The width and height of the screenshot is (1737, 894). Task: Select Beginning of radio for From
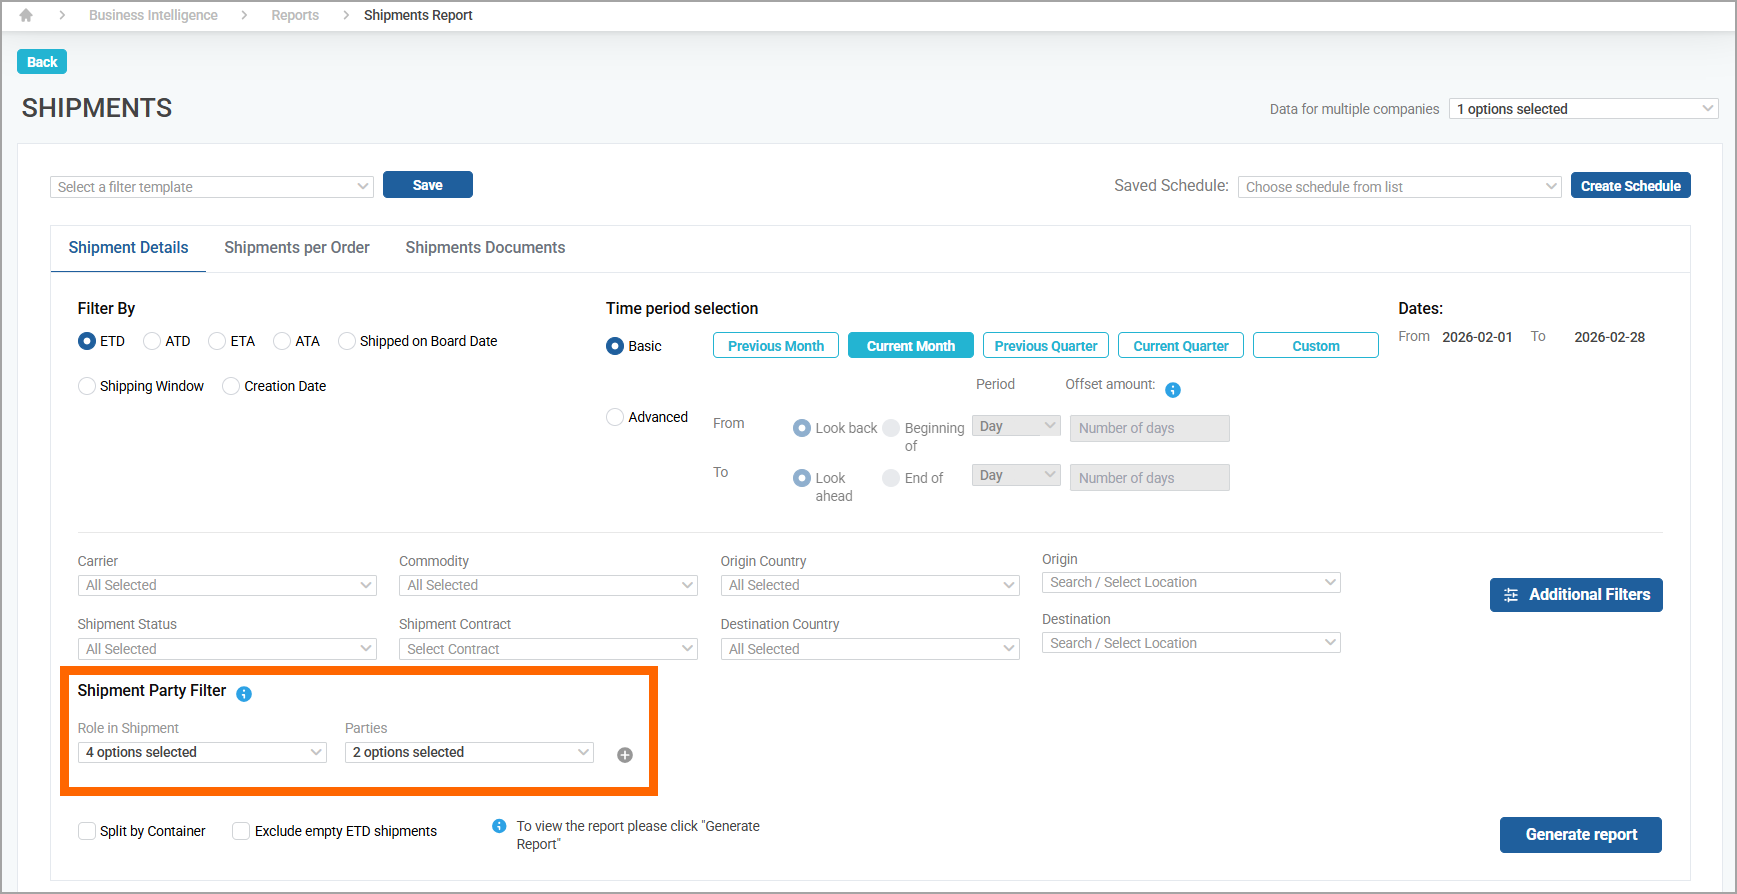point(891,428)
